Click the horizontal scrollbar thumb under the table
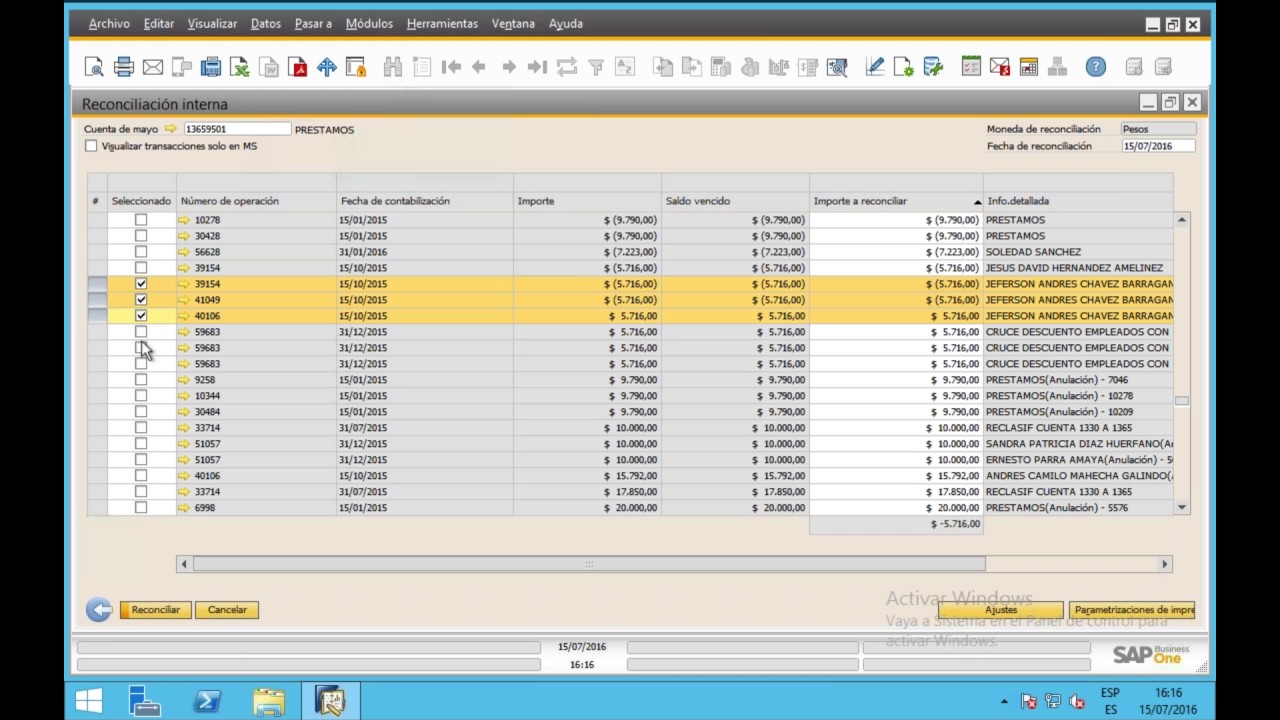 (x=589, y=564)
